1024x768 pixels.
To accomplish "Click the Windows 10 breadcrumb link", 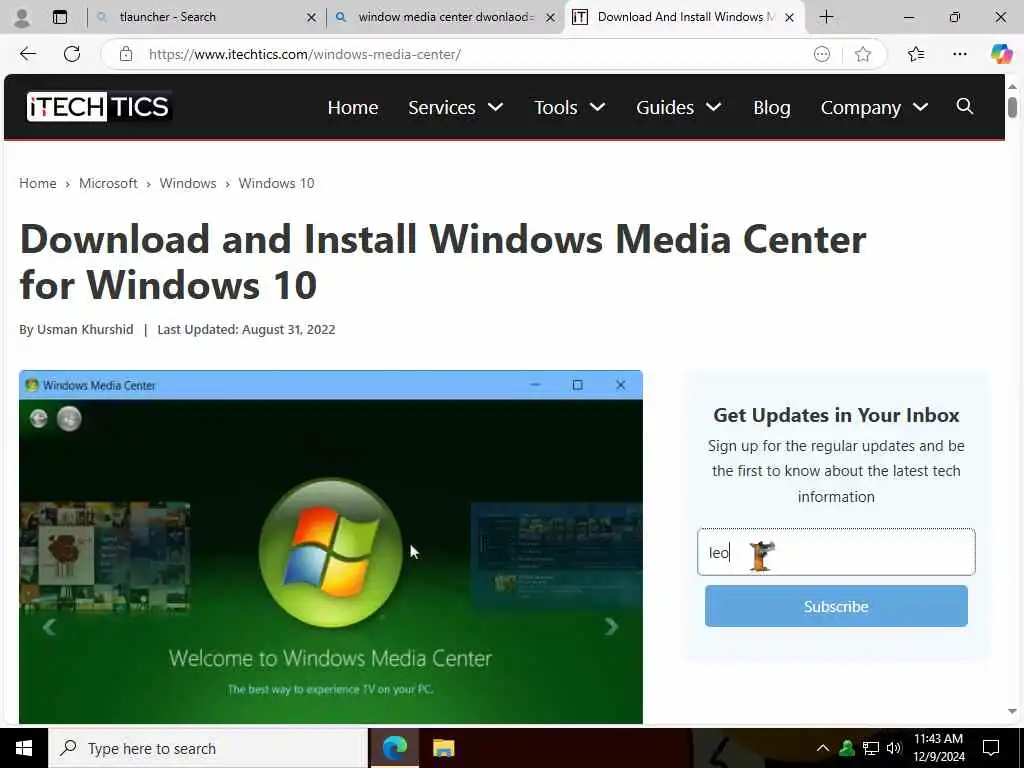I will pos(276,183).
